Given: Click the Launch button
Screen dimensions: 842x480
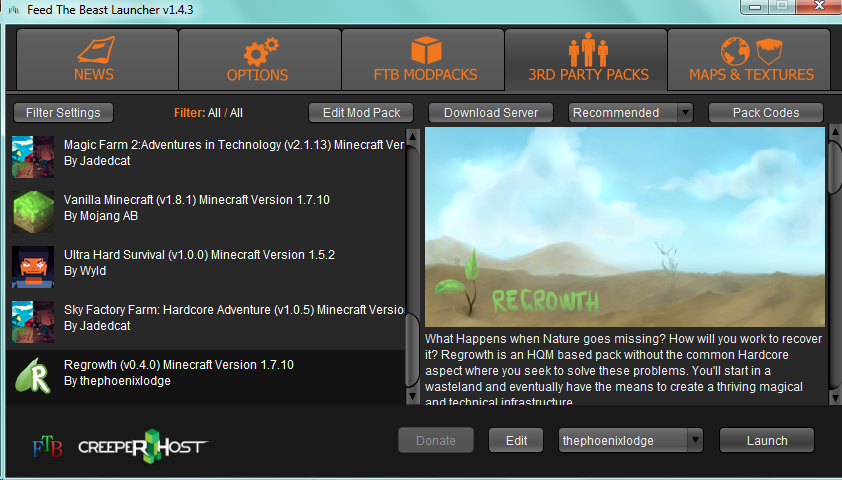Looking at the screenshot, I should tap(767, 441).
